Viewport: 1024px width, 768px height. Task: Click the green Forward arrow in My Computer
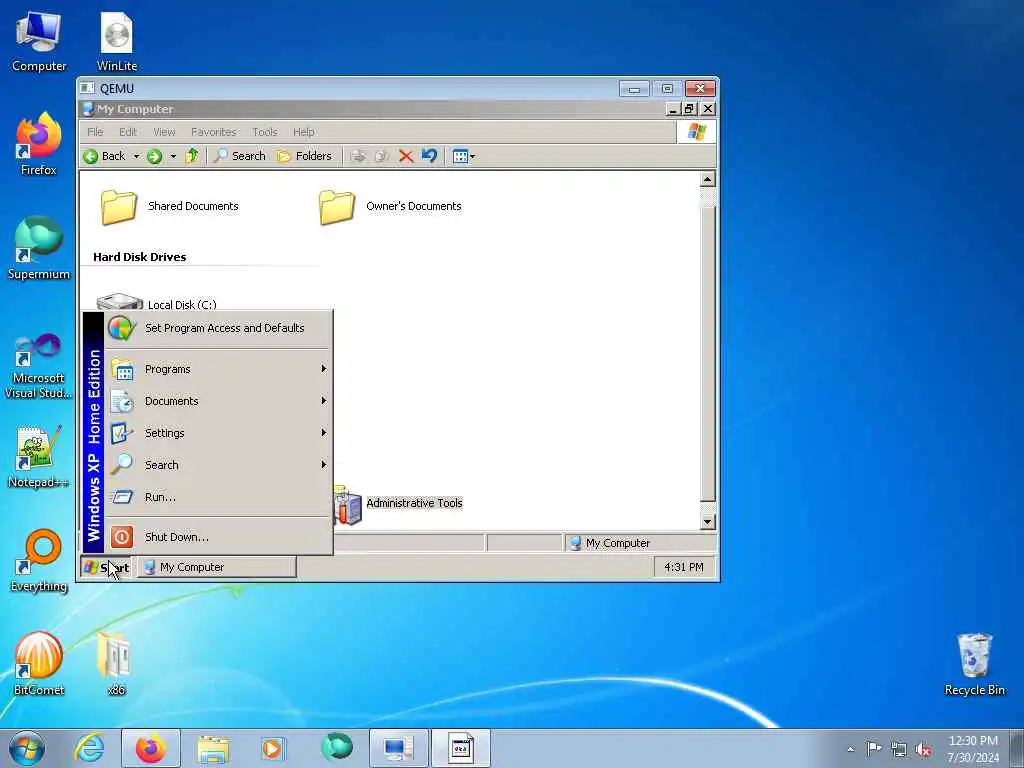click(x=154, y=156)
